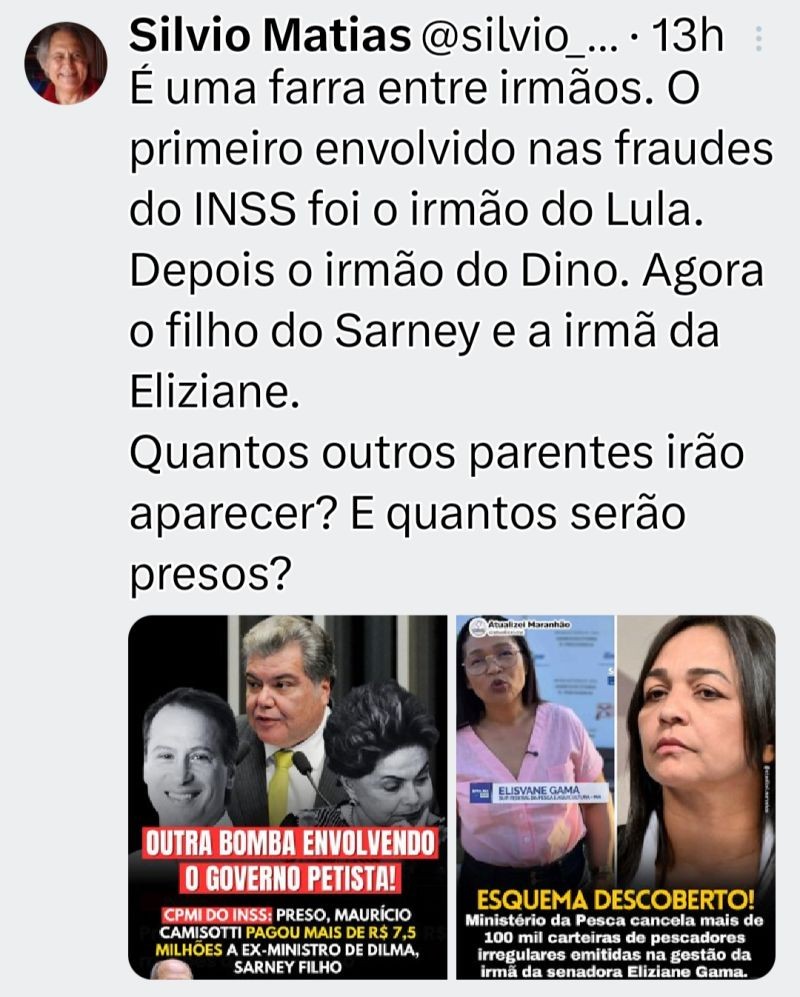Click the OUTRA BOMBA ENVOLVENDO red headline

tap(290, 844)
